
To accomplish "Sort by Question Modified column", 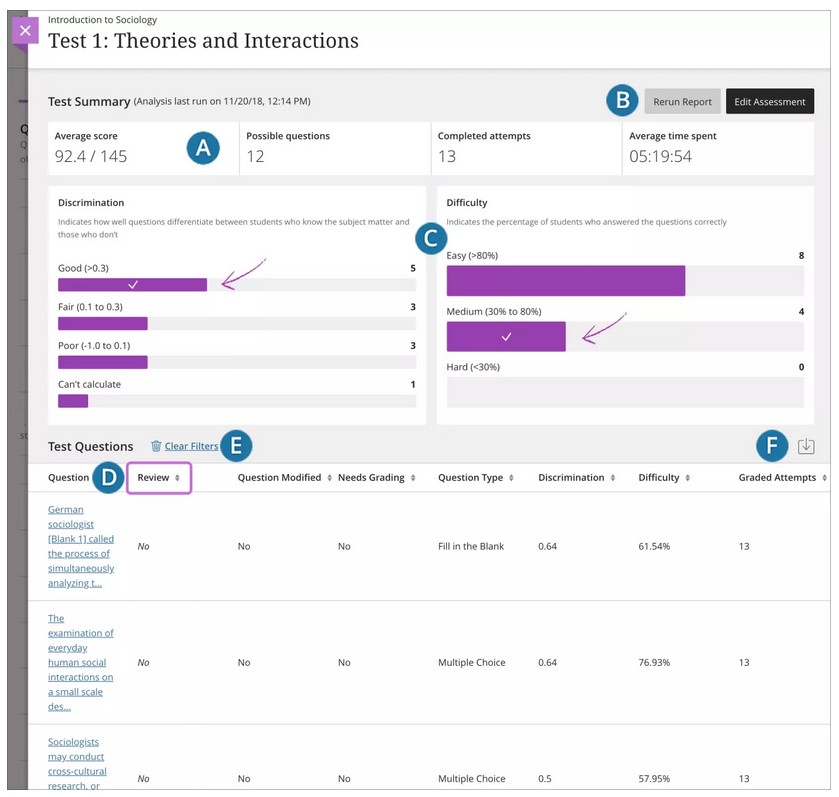I will pyautogui.click(x=279, y=478).
